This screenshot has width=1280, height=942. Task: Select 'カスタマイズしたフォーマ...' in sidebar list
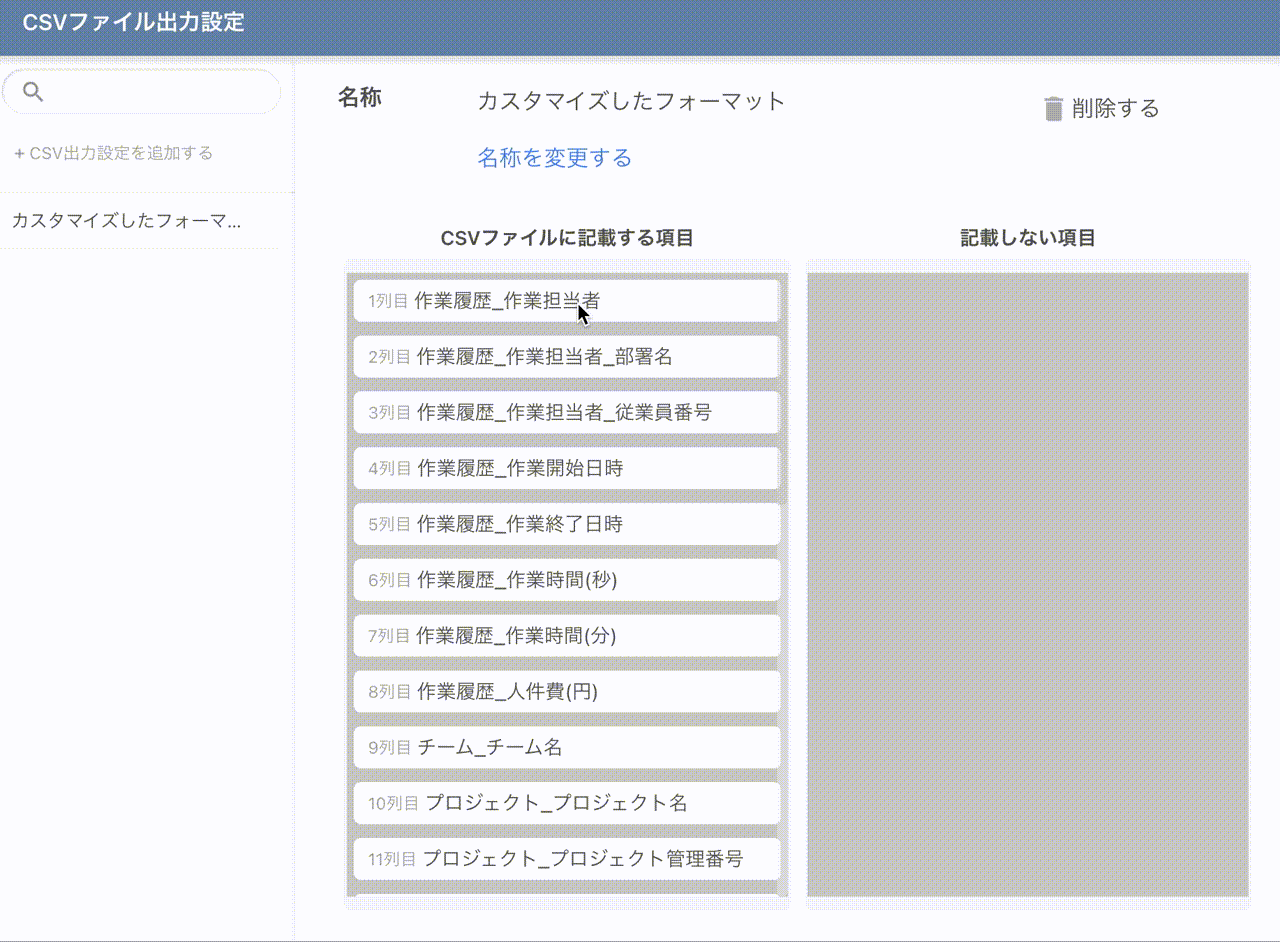(x=127, y=221)
